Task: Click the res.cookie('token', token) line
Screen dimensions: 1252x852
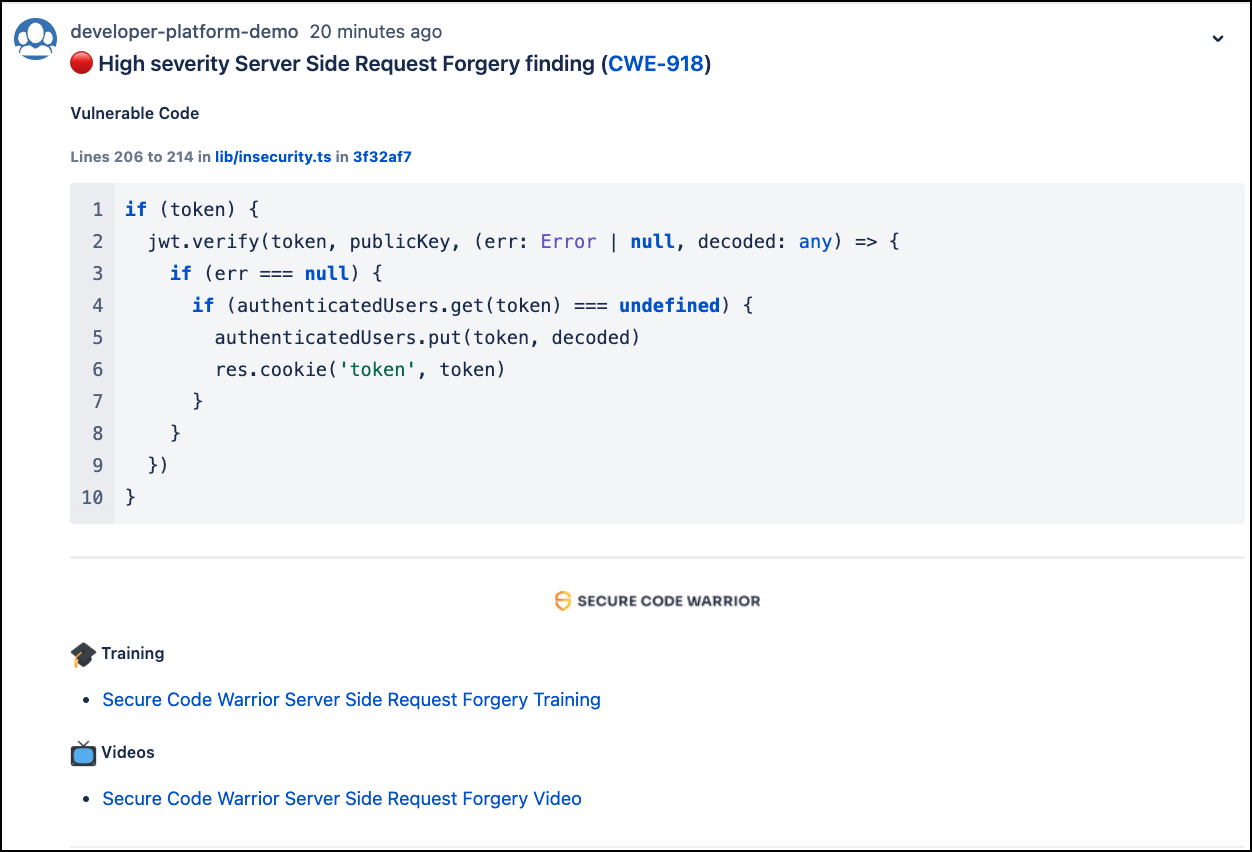Action: tap(360, 370)
